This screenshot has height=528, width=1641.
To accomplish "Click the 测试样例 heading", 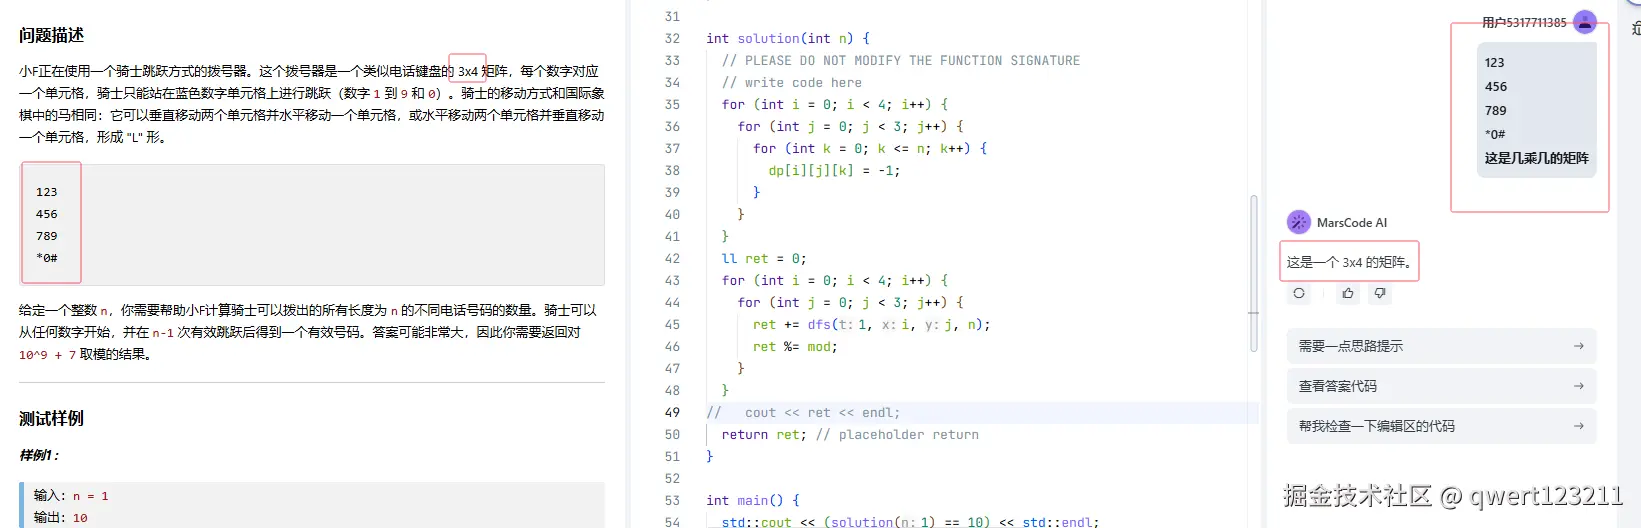I will click(51, 418).
